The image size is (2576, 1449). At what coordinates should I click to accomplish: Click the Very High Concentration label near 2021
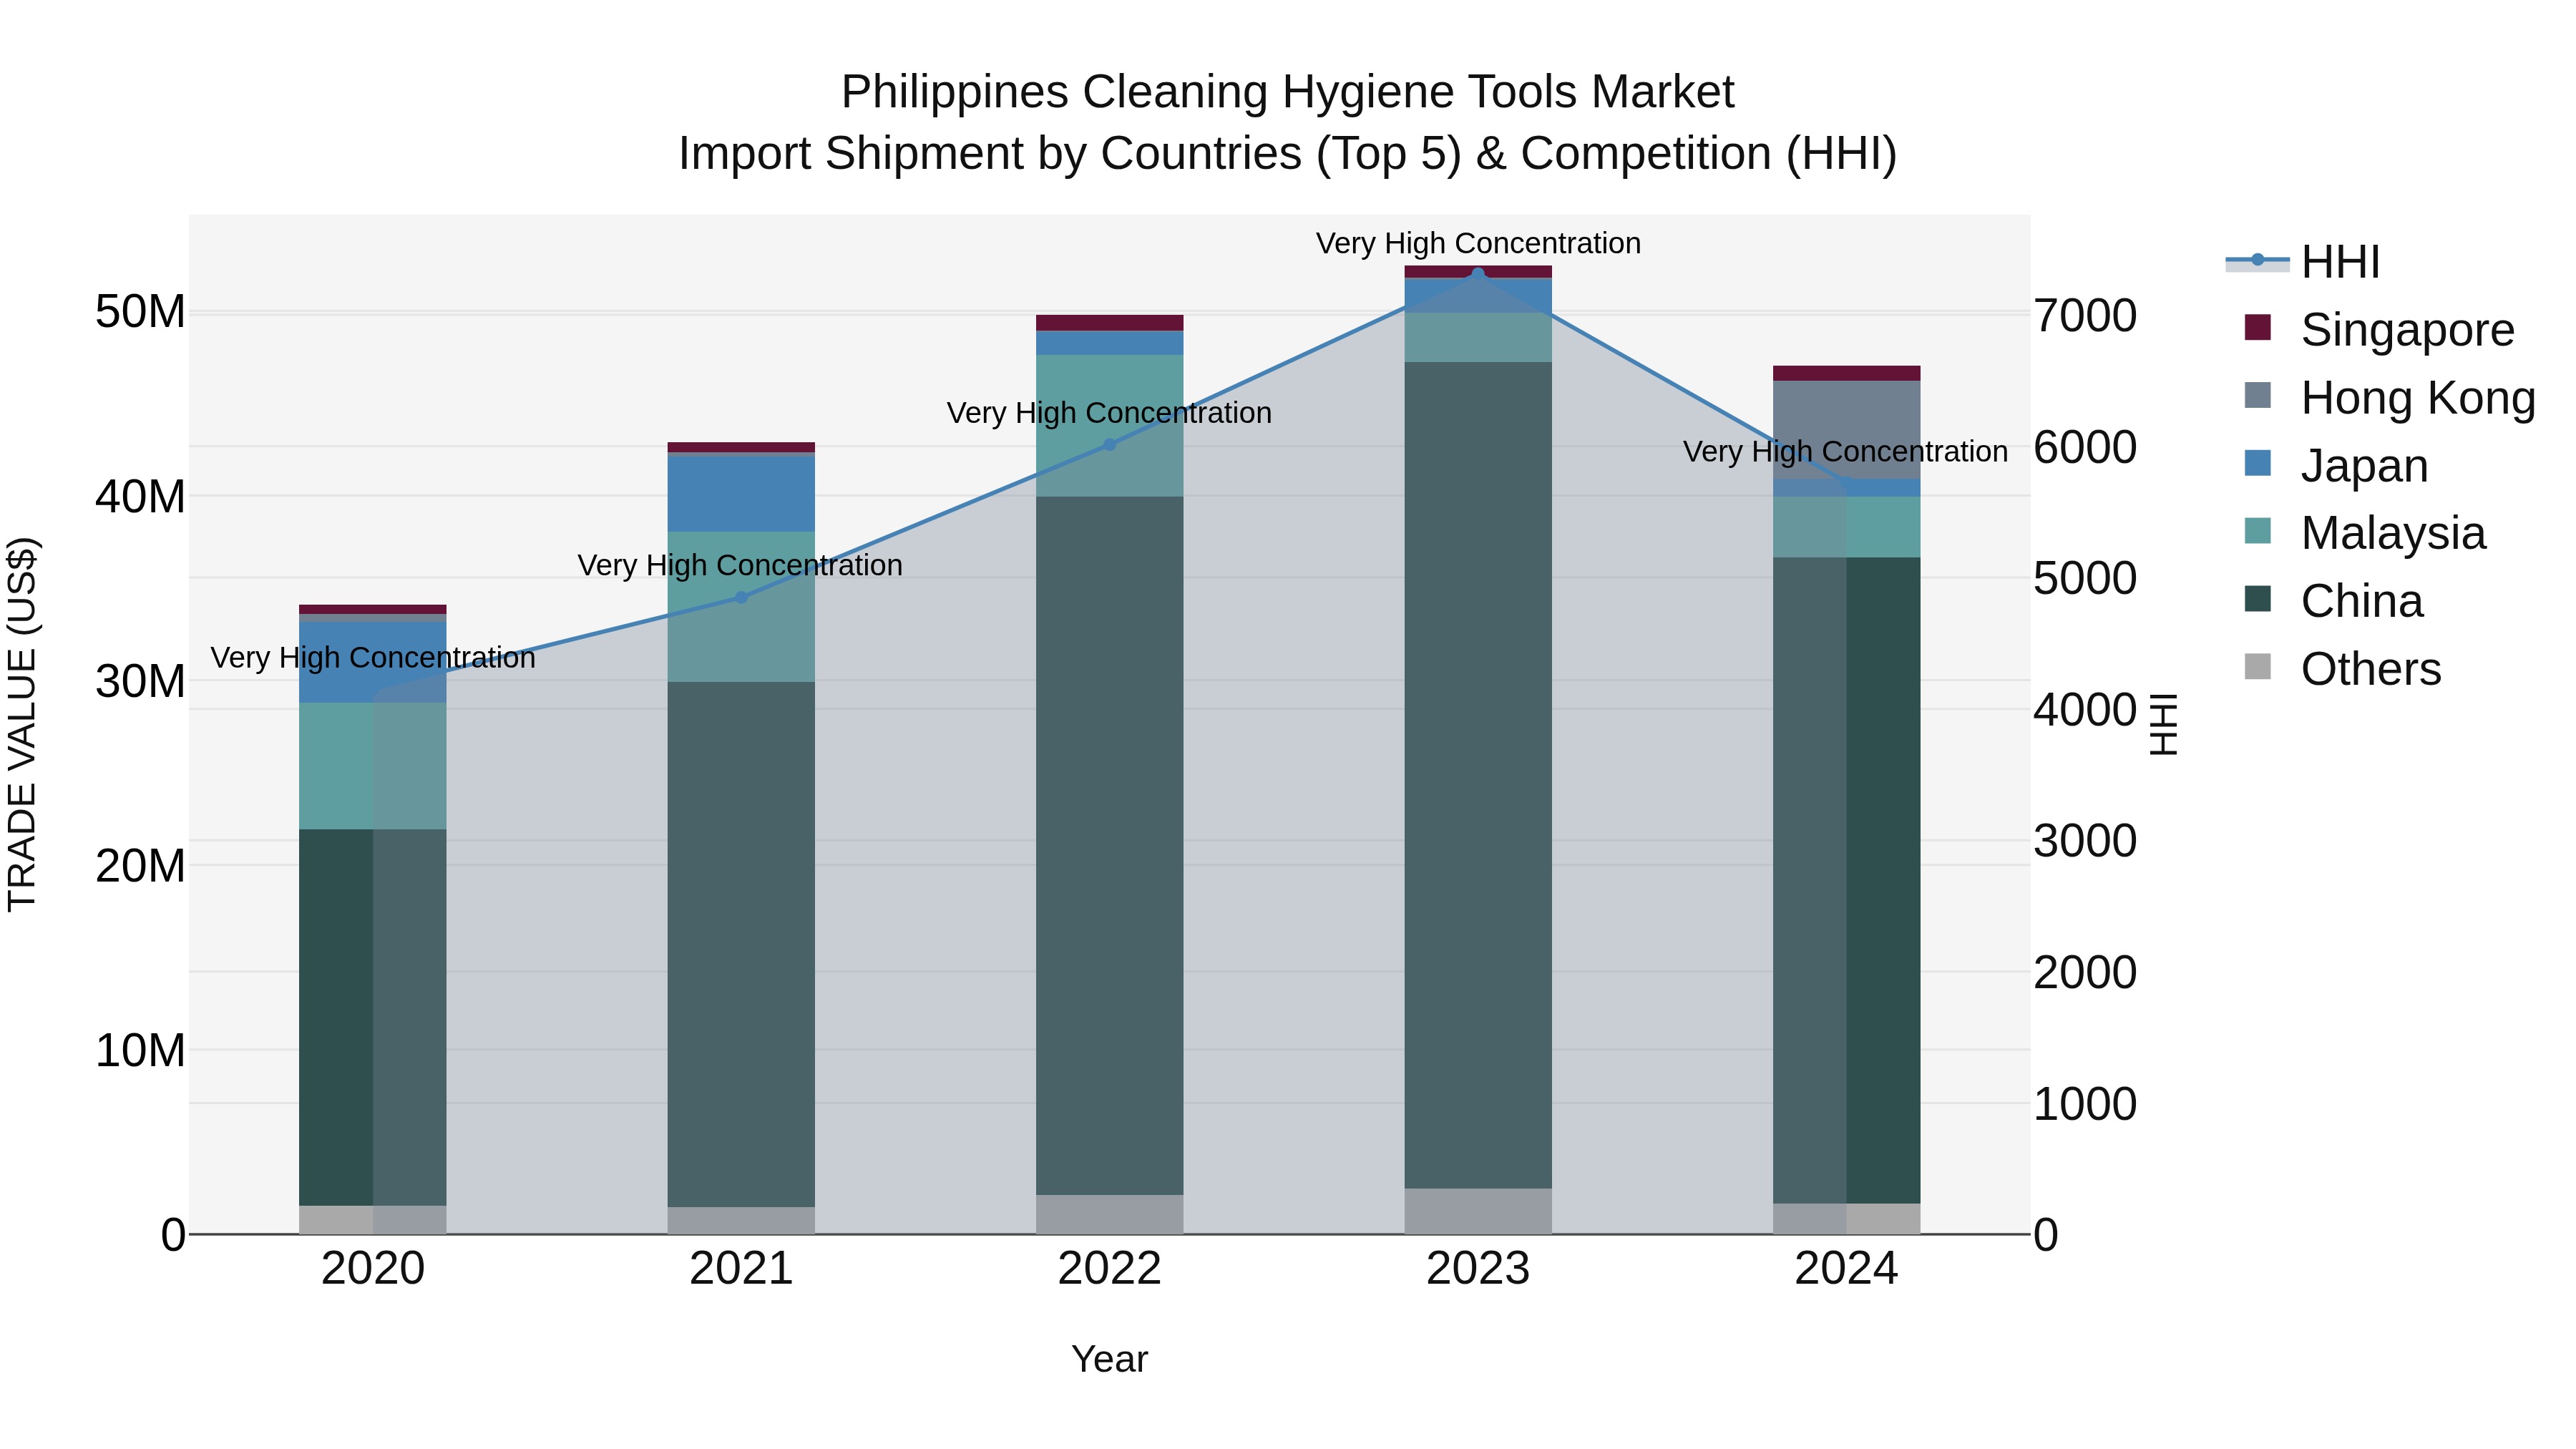coord(740,565)
